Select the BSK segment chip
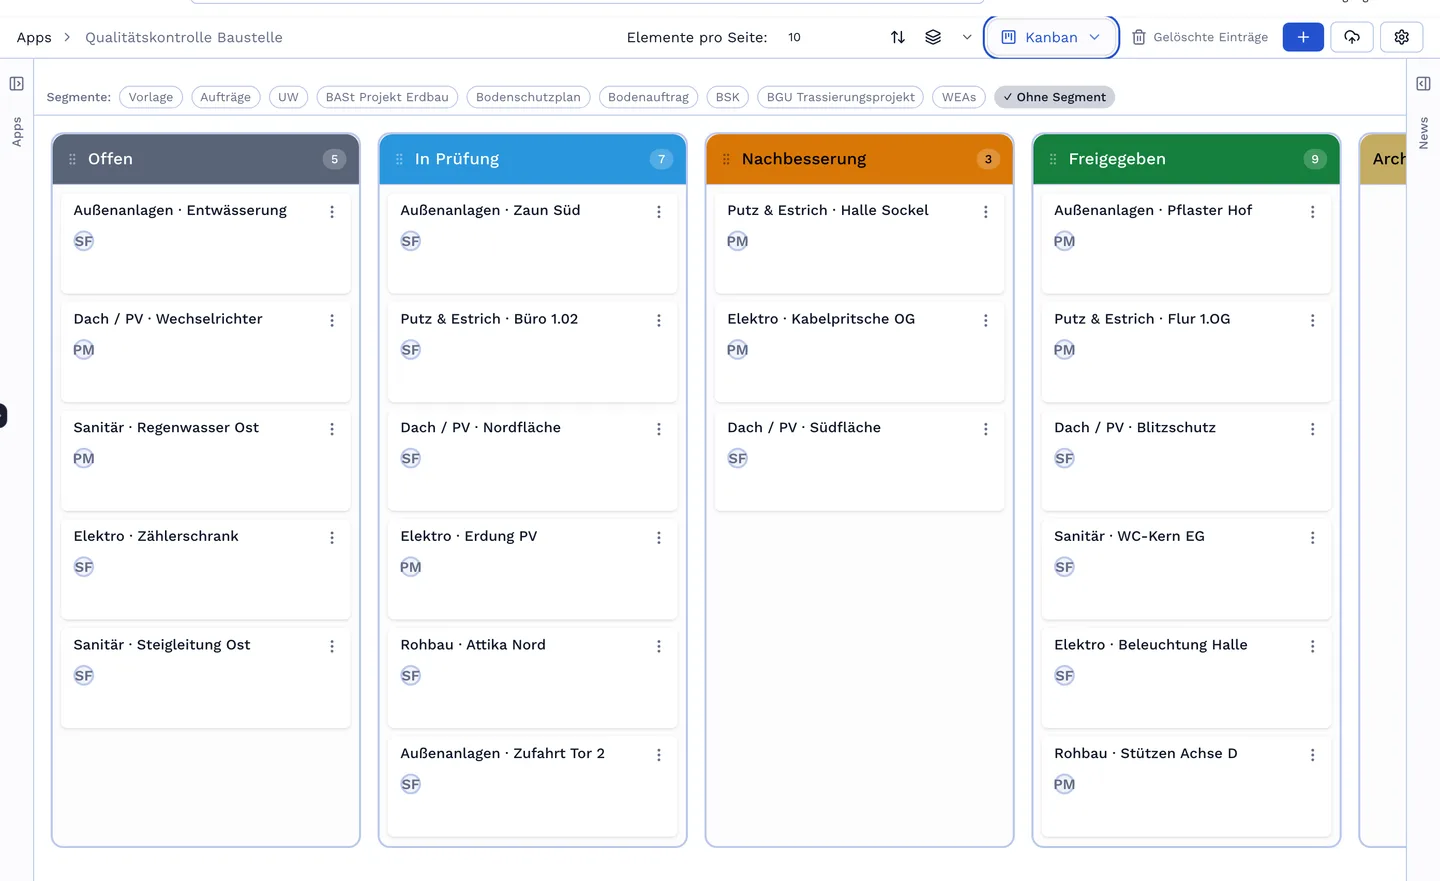Viewport: 1440px width, 881px height. point(728,97)
